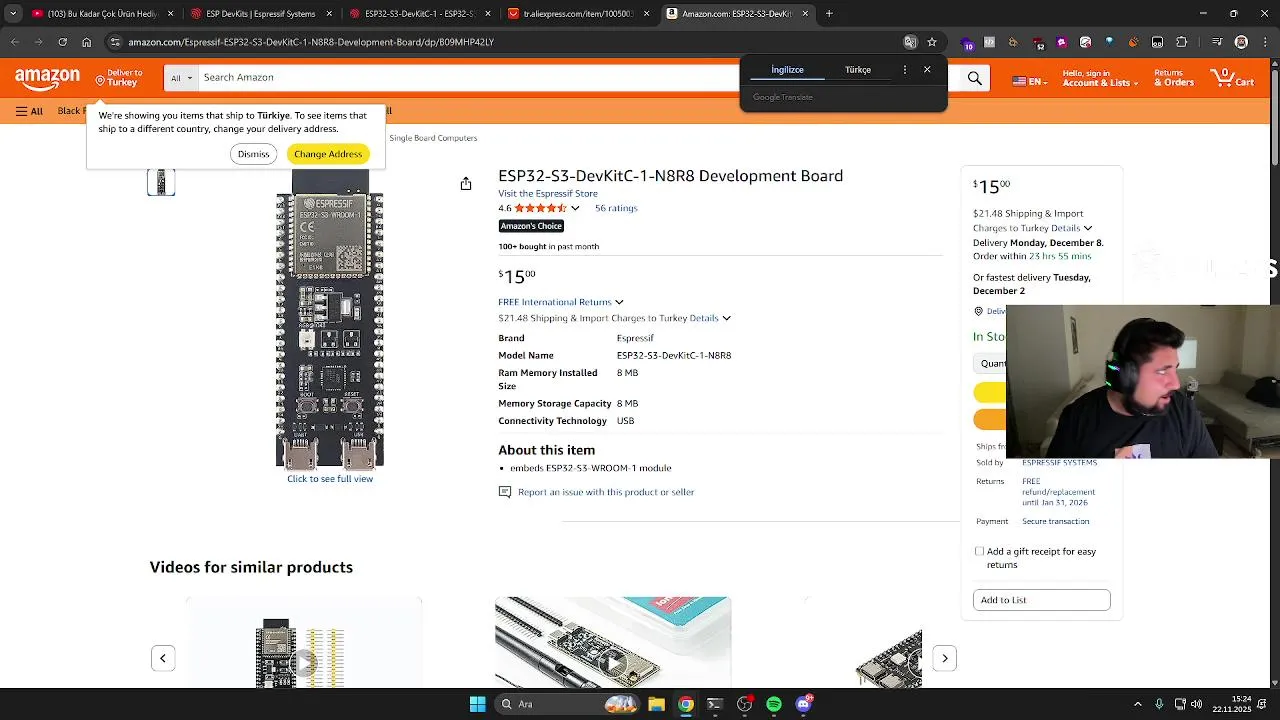Open Returns & Orders
Image resolution: width=1280 pixels, height=720 pixels.
(1174, 78)
